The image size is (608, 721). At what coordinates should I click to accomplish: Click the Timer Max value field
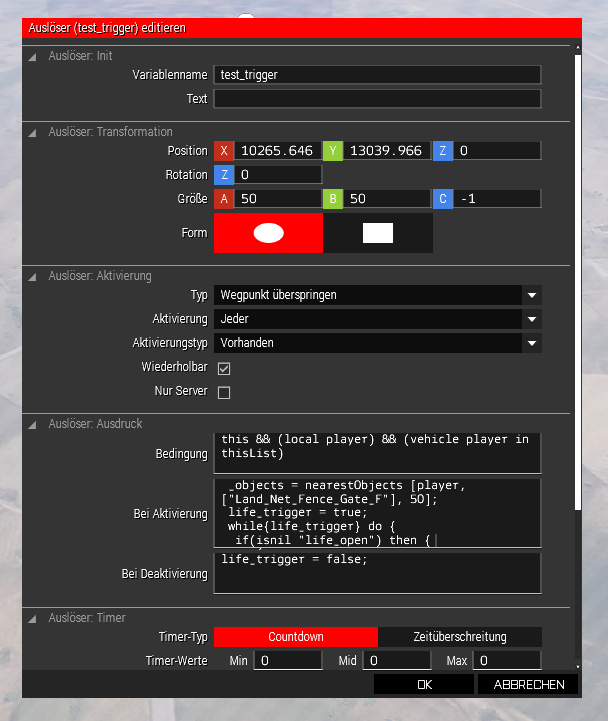click(x=507, y=661)
